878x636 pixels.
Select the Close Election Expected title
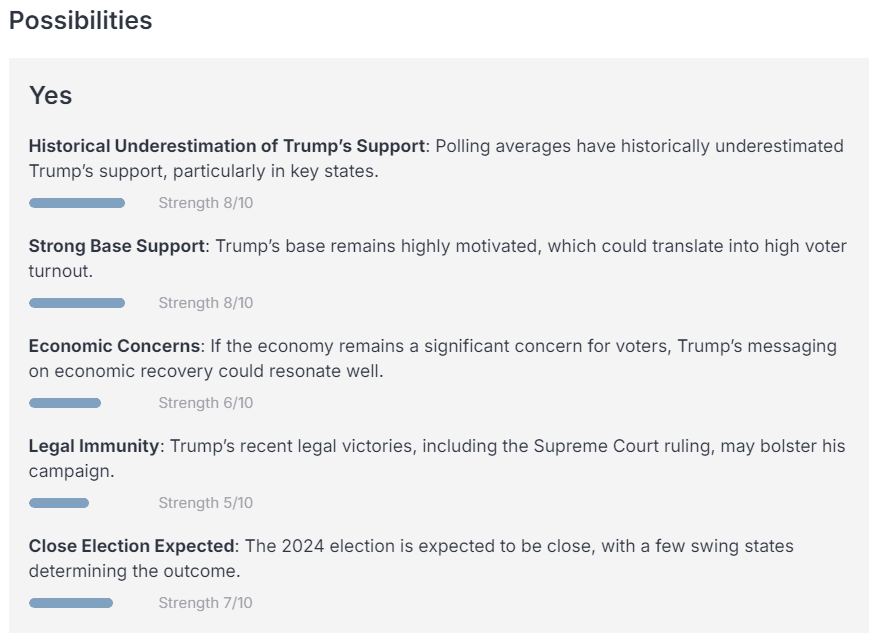point(132,546)
